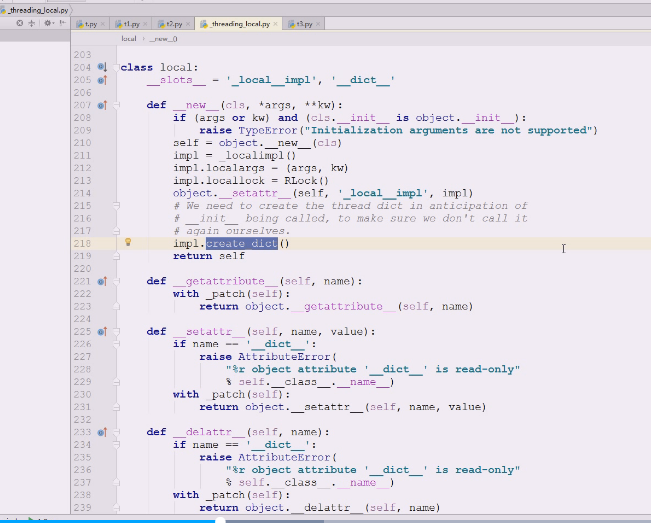
Task: Click the video progress bar knob
Action: [x=220, y=521]
